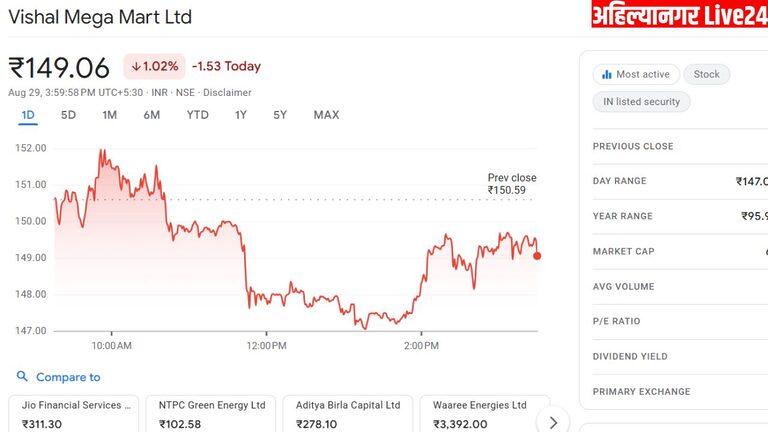Show the MAX chart range
The height and width of the screenshot is (432, 768).
coord(326,115)
